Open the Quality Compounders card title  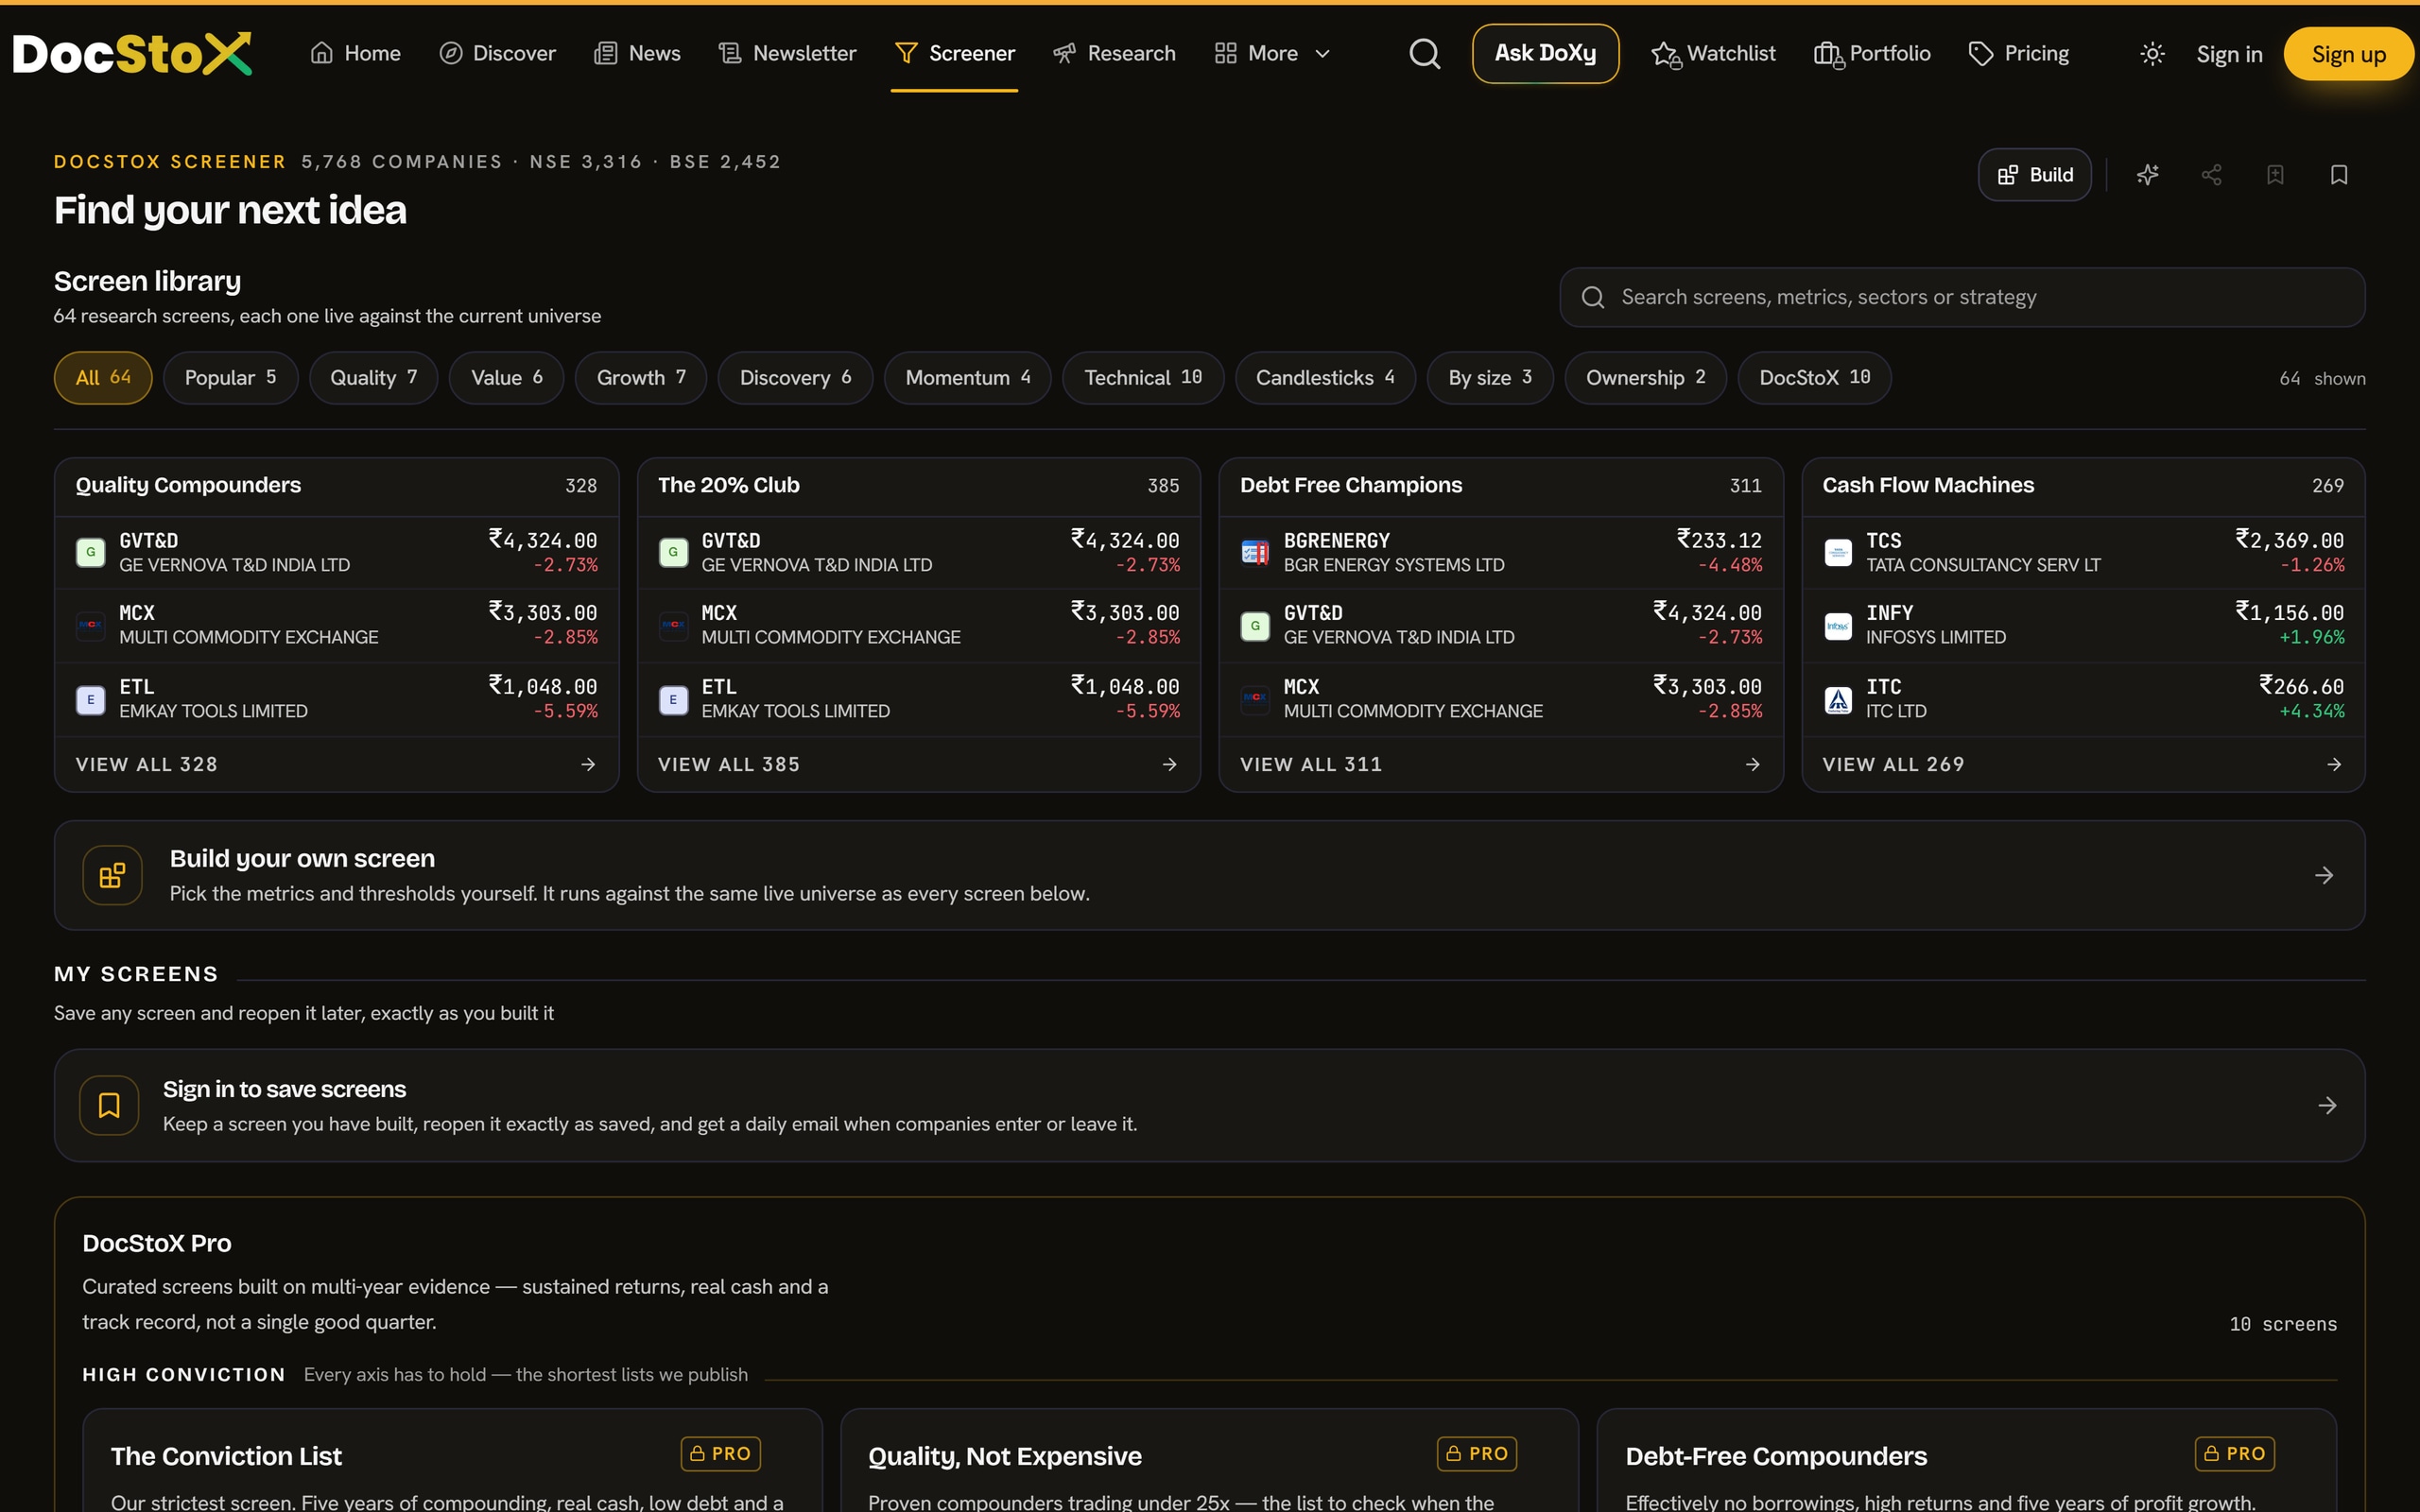pos(188,485)
